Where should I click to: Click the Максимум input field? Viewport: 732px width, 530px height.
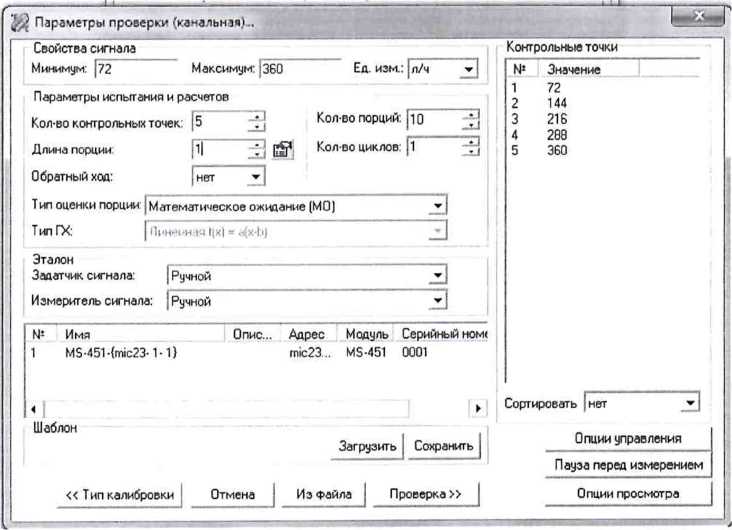pos(300,69)
